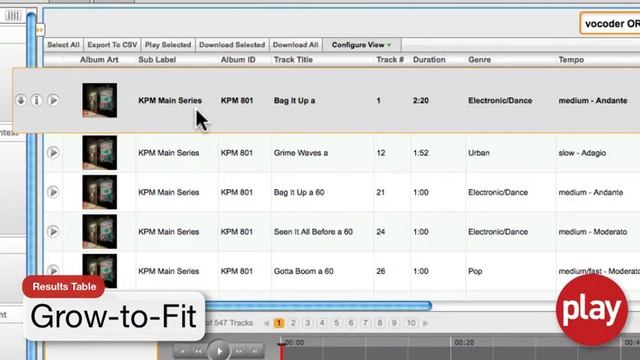Click the timeline at the 00:20 mark
This screenshot has width=640, height=360.
pyautogui.click(x=464, y=343)
